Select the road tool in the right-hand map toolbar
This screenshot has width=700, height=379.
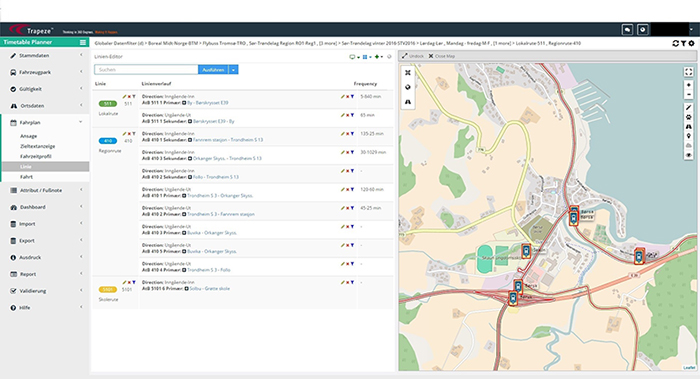coord(688,127)
